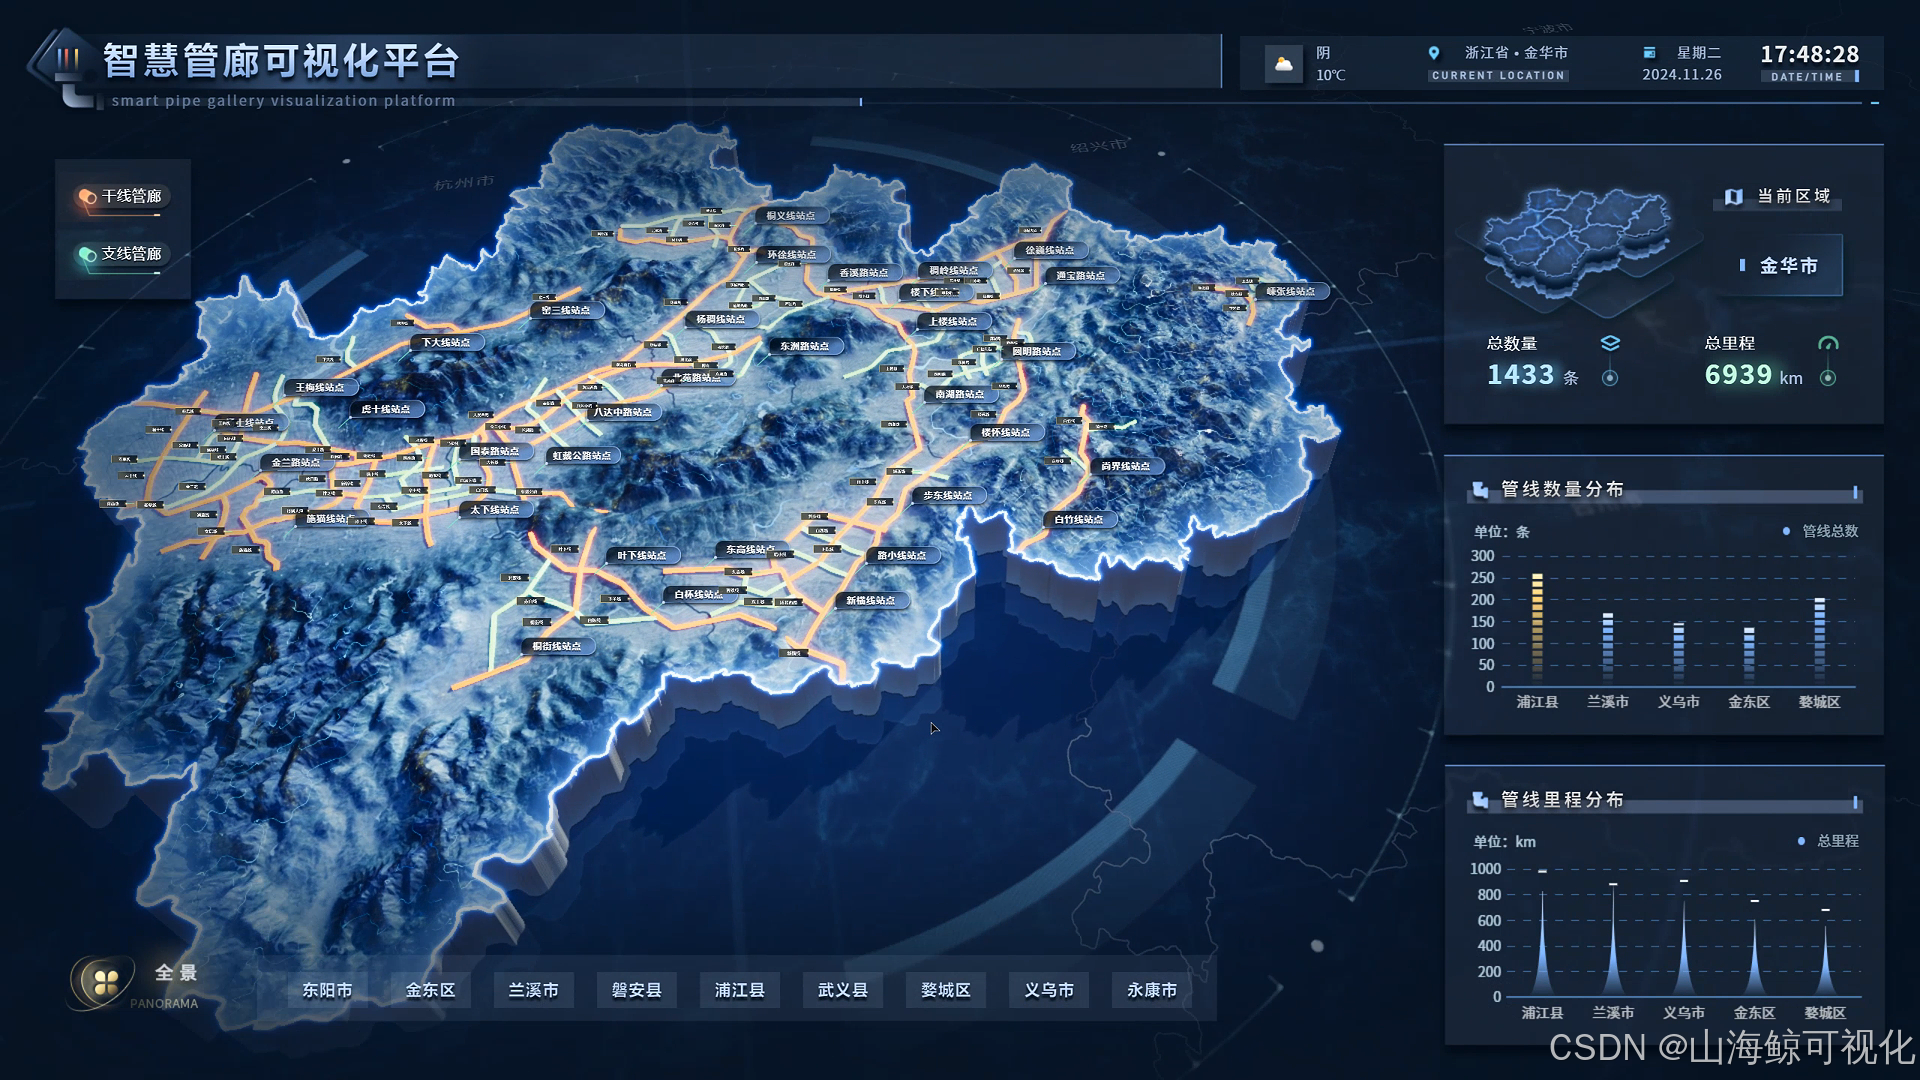Click the panorama icon above PANORAMA label
This screenshot has height=1080, width=1920.
(x=103, y=981)
